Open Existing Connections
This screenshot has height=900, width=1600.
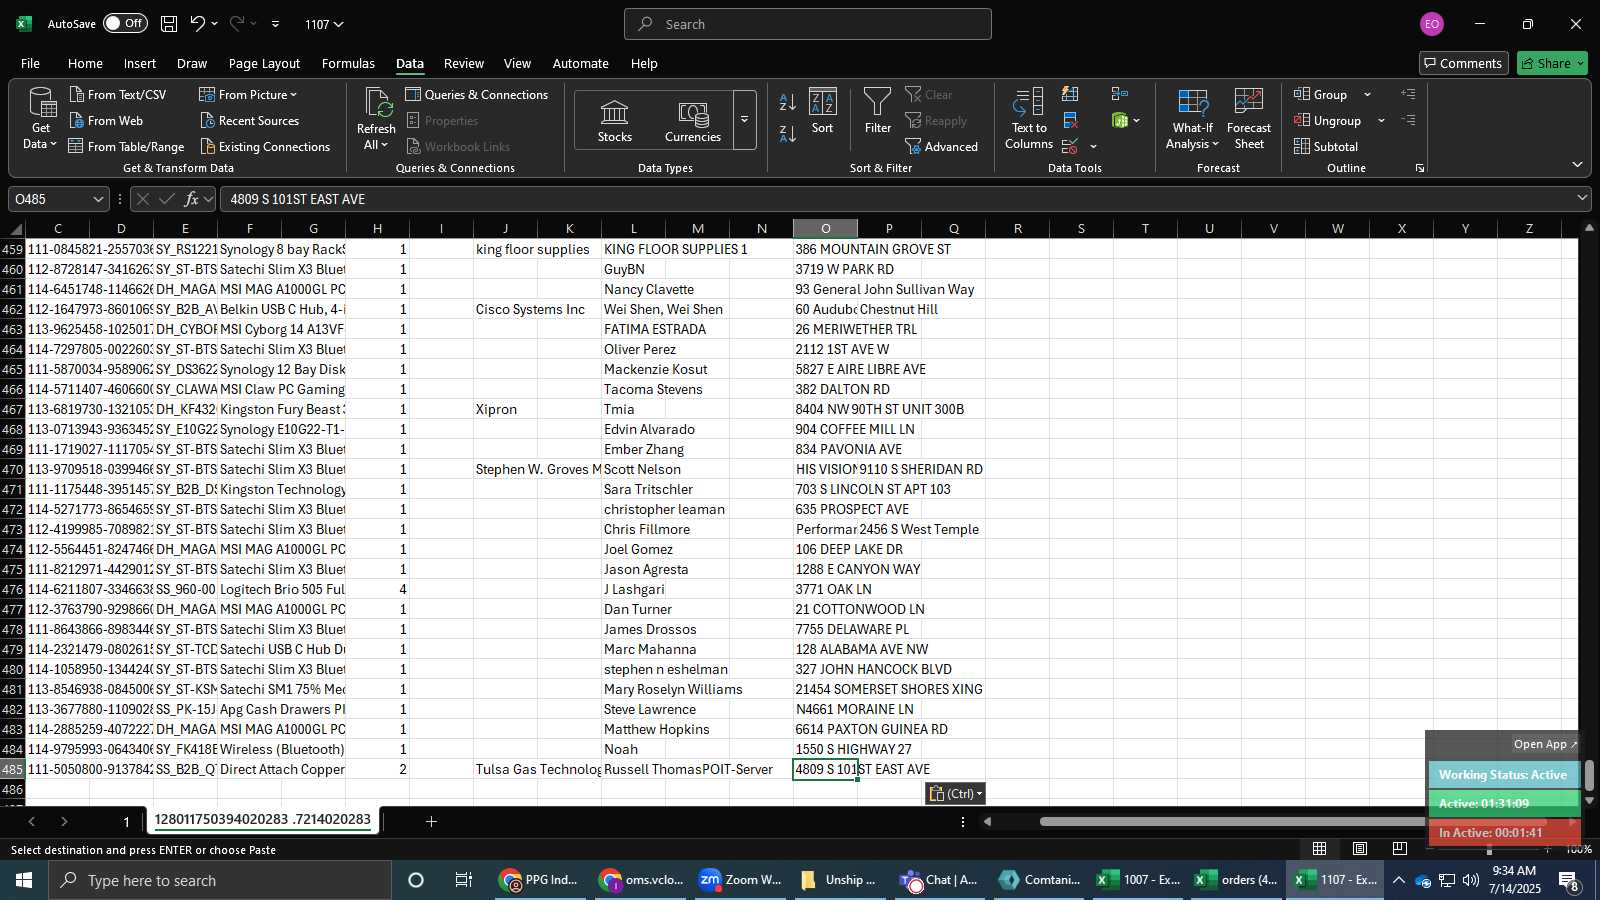click(x=265, y=146)
